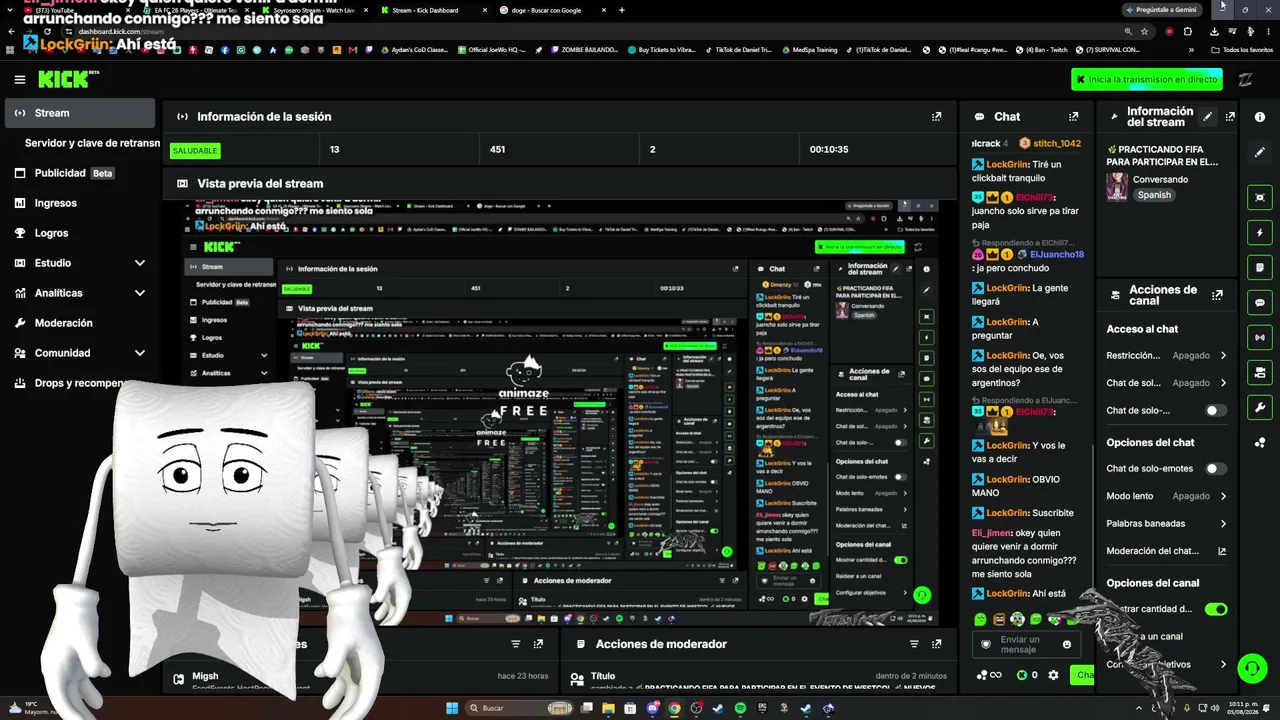1280x720 pixels.
Task: Click the username stitch_1042 in chat
Action: tap(1057, 144)
